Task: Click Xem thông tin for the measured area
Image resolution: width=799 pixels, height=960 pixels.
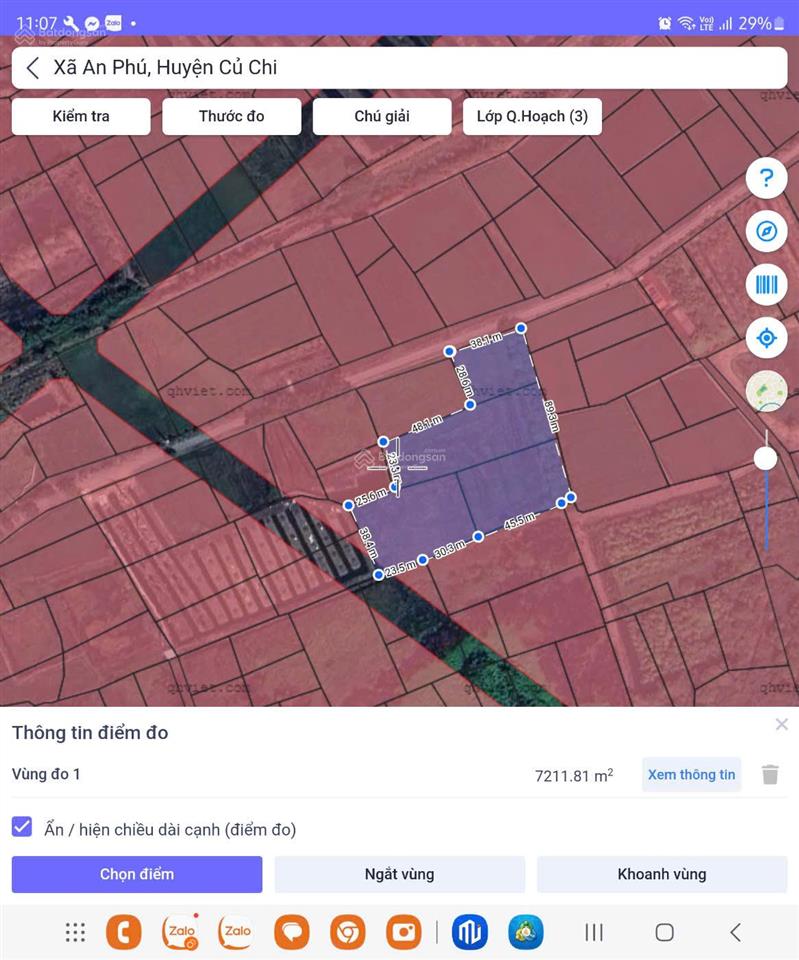Action: [691, 774]
